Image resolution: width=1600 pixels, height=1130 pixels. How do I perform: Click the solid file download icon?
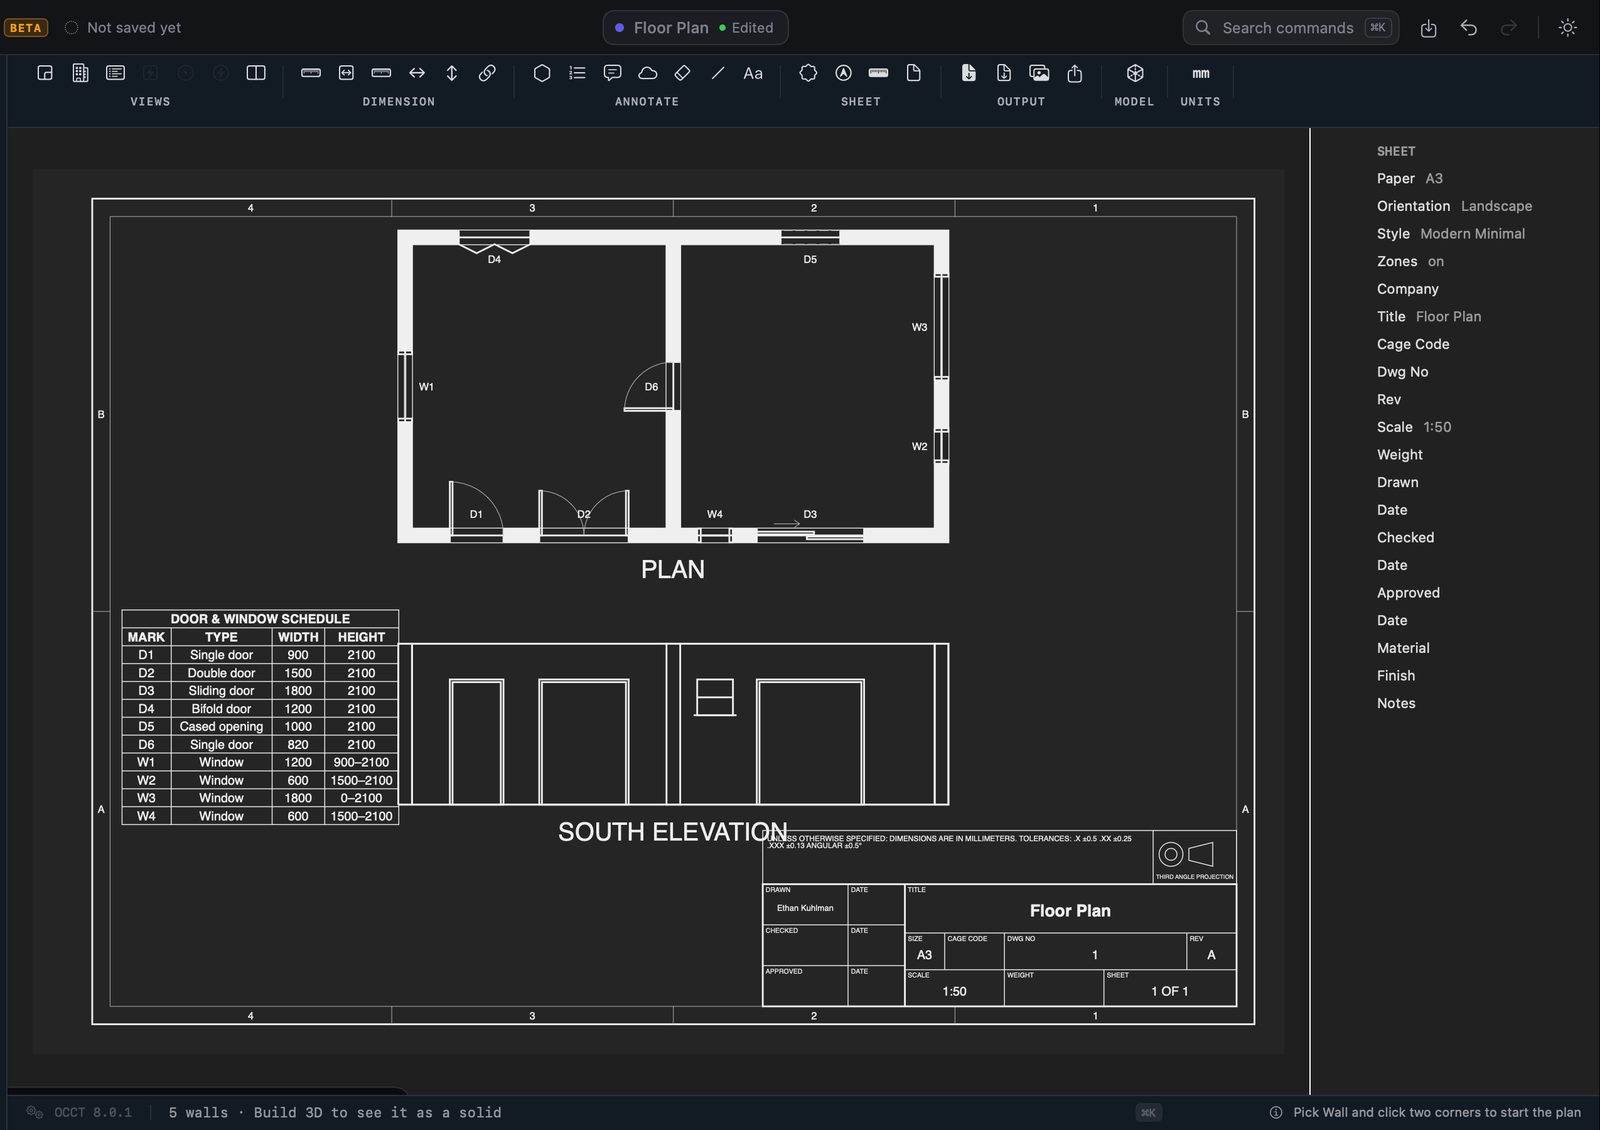tap(969, 73)
